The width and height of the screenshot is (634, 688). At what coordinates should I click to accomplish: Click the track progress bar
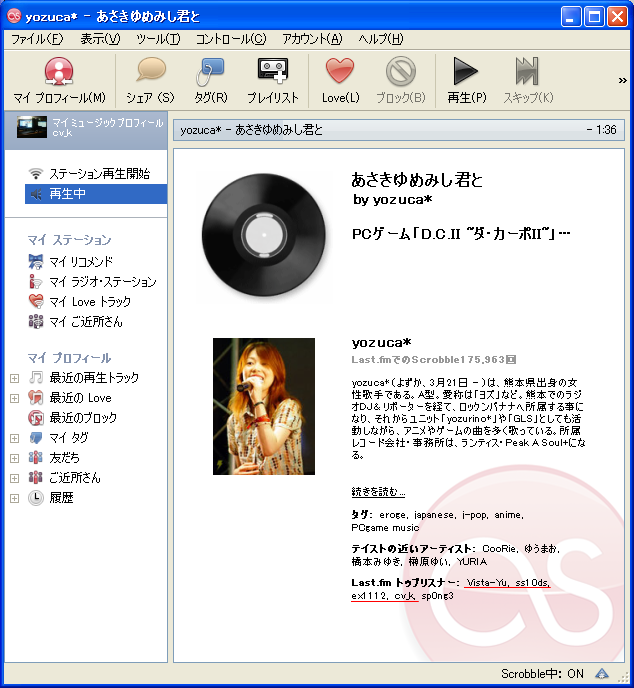point(398,130)
